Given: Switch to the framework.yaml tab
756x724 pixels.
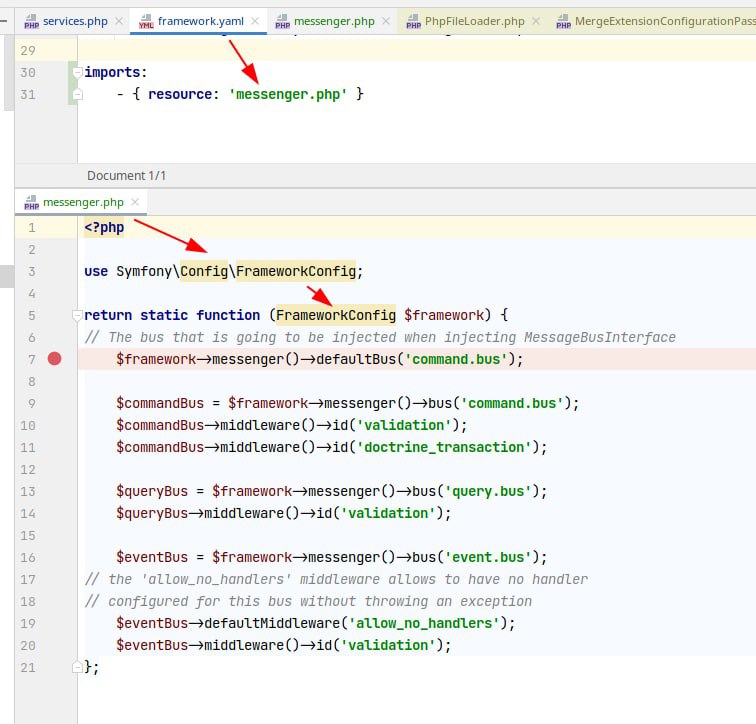Looking at the screenshot, I should point(201,21).
